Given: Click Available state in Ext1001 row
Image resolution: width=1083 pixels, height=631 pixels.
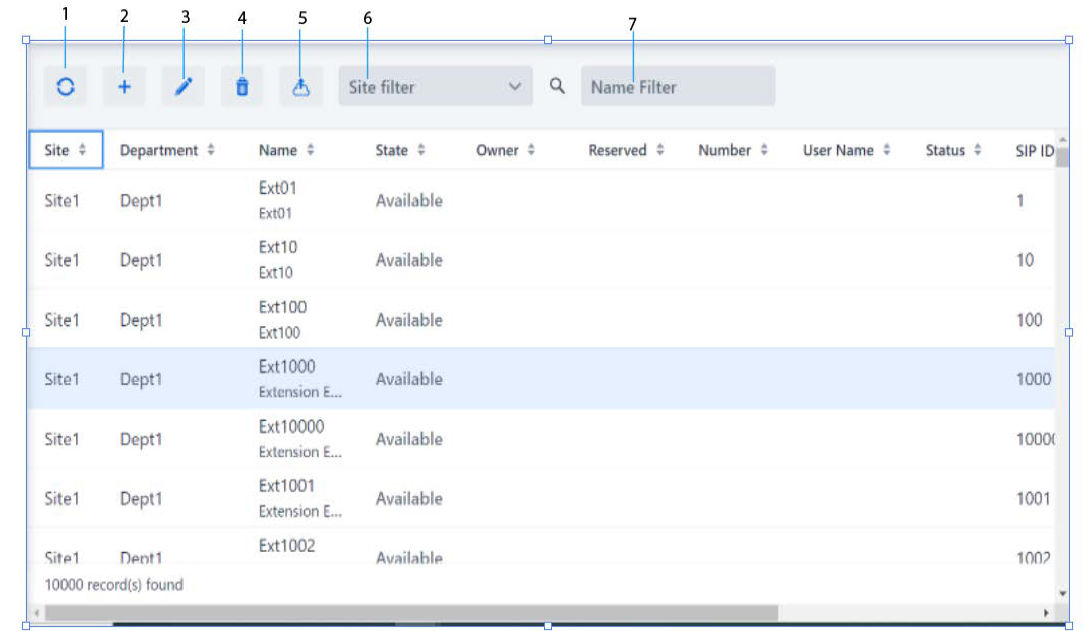Looking at the screenshot, I should pyautogui.click(x=409, y=498).
